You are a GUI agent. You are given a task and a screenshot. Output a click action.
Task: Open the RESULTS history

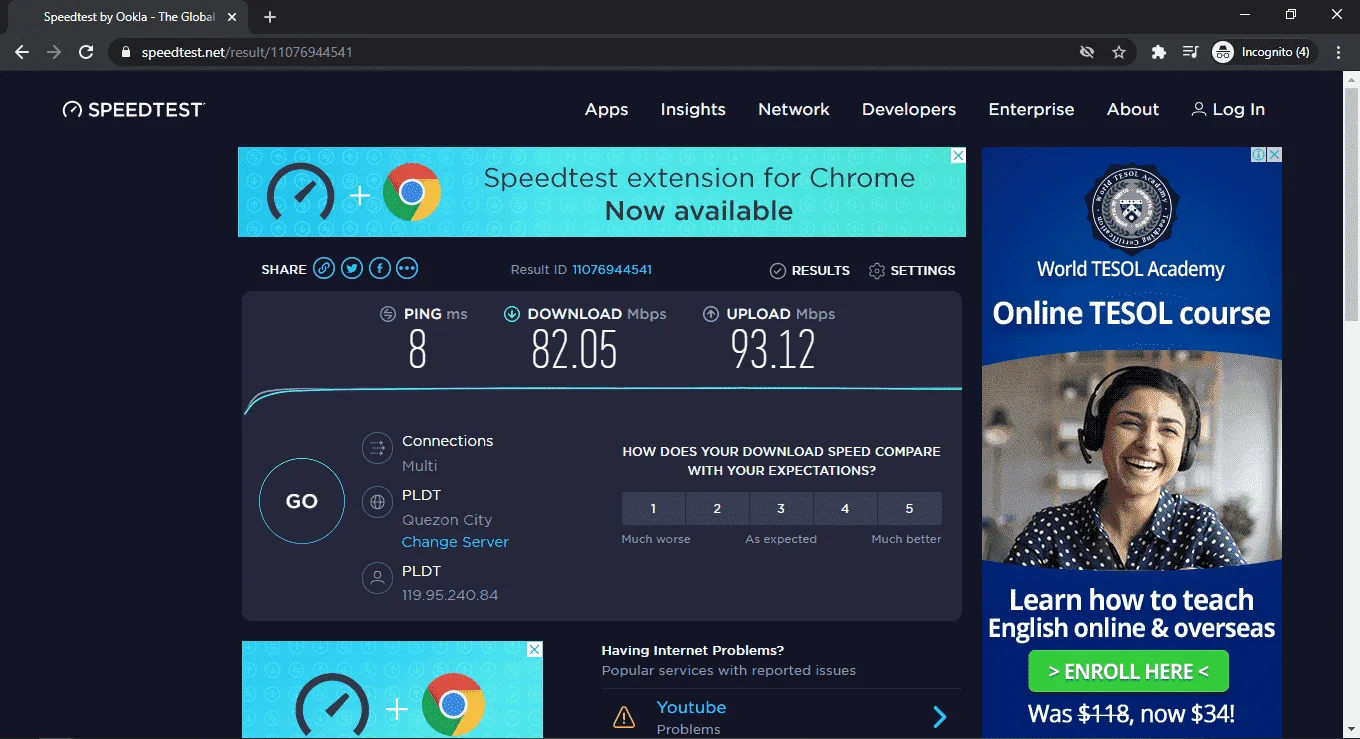point(809,270)
